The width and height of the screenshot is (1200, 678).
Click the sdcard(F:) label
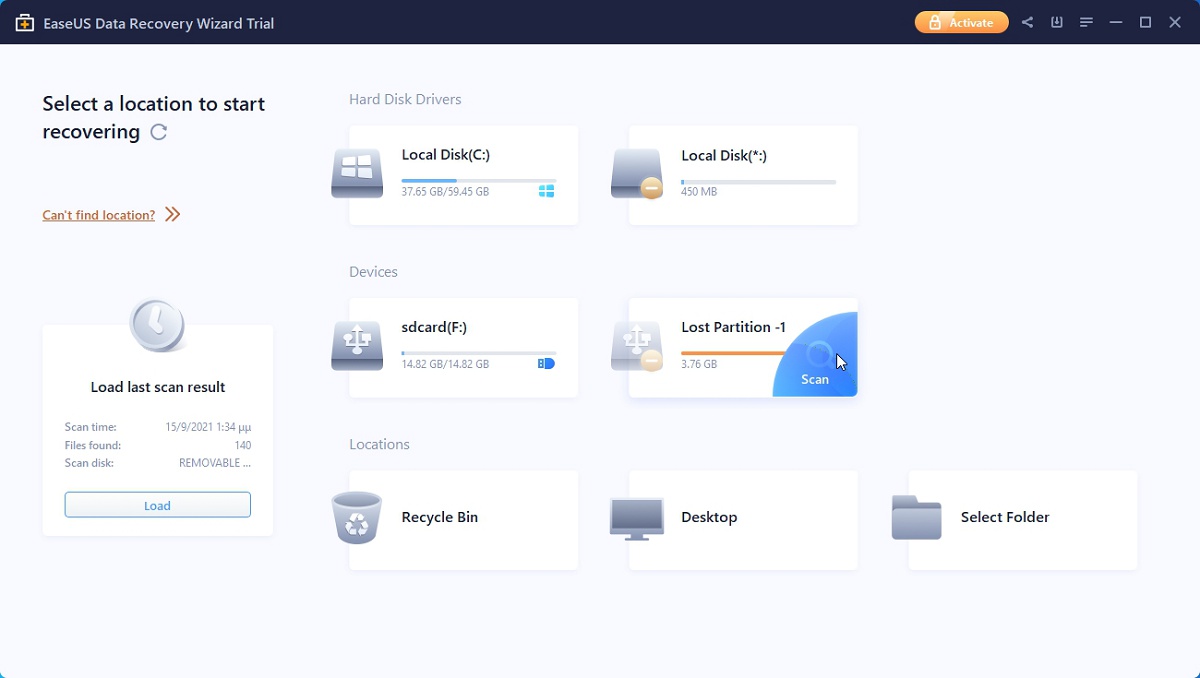(434, 327)
